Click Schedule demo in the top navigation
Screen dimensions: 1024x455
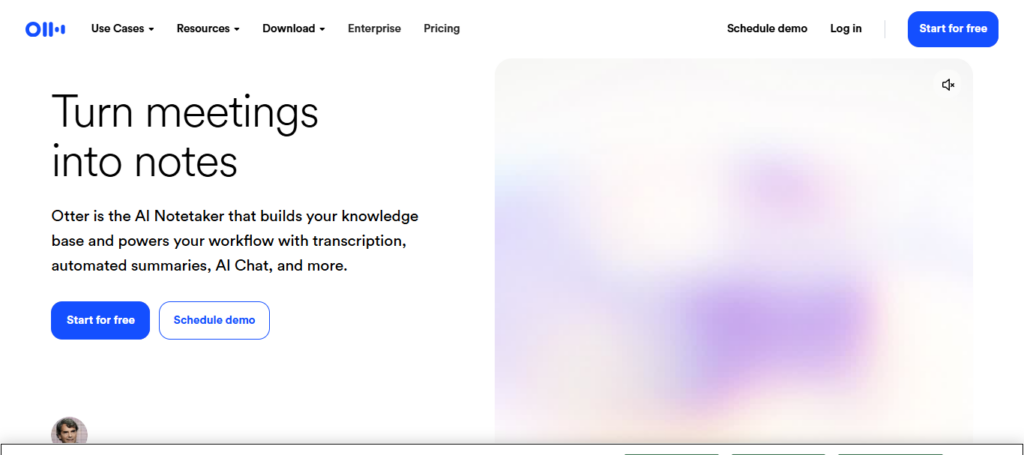[767, 29]
